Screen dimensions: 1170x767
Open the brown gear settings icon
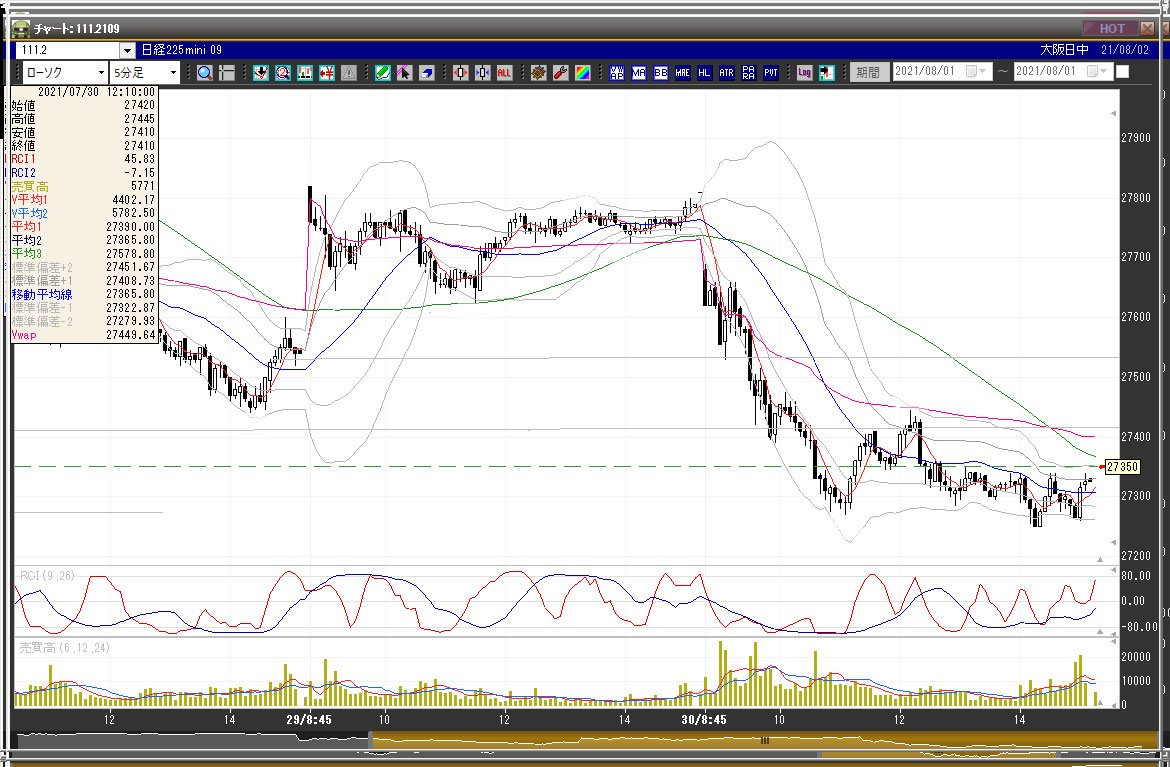pyautogui.click(x=538, y=72)
